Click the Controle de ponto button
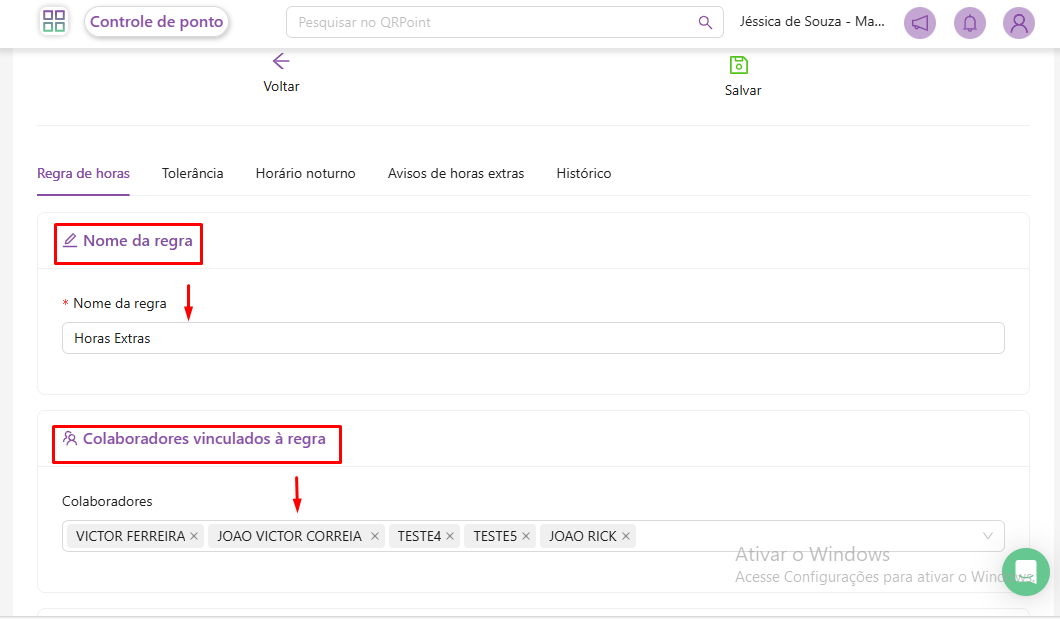 tap(157, 22)
